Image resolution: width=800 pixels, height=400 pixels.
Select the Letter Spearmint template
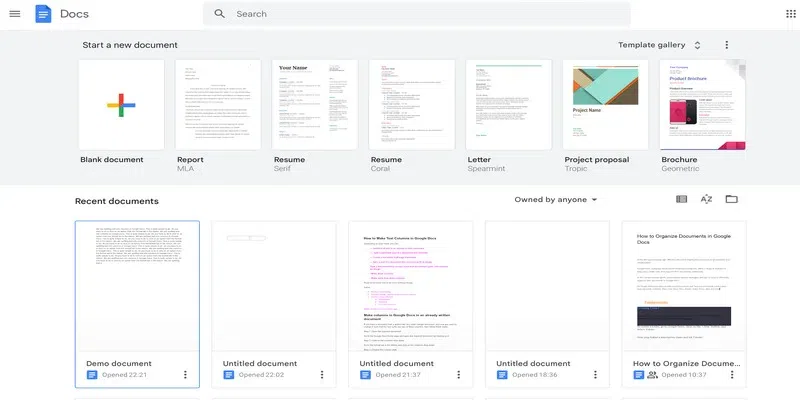coord(509,105)
